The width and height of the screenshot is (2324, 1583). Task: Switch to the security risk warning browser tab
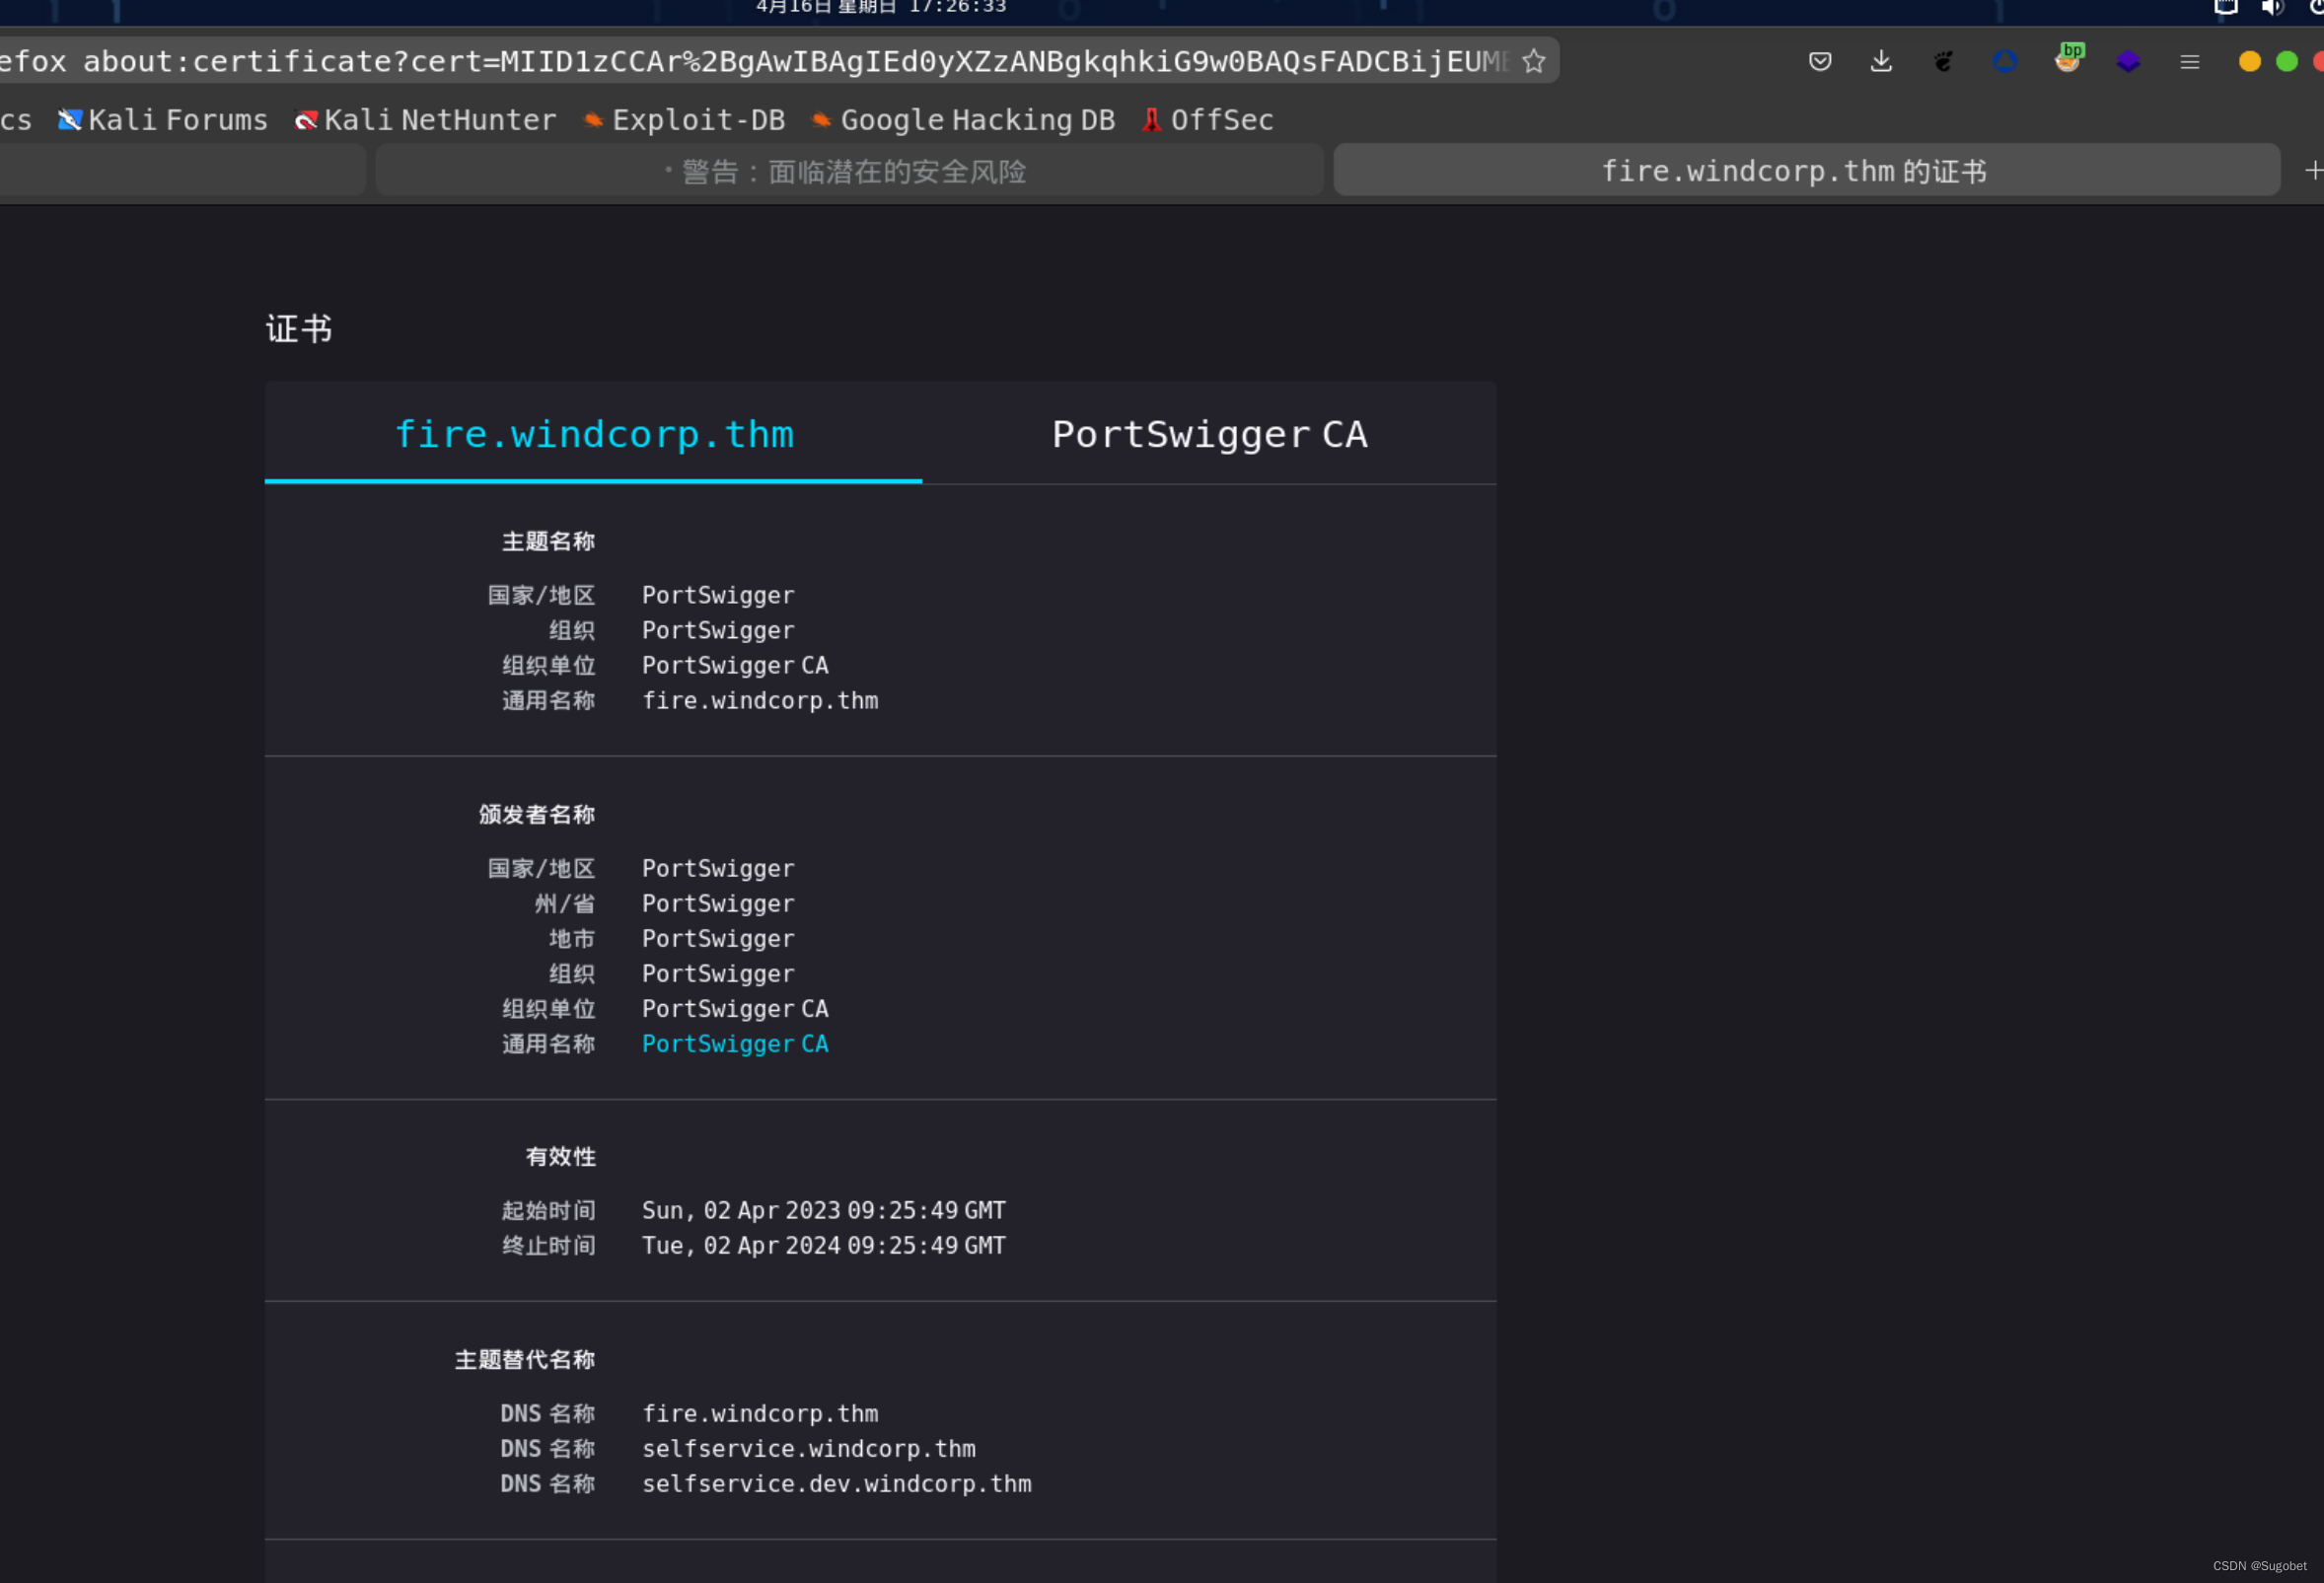(849, 171)
